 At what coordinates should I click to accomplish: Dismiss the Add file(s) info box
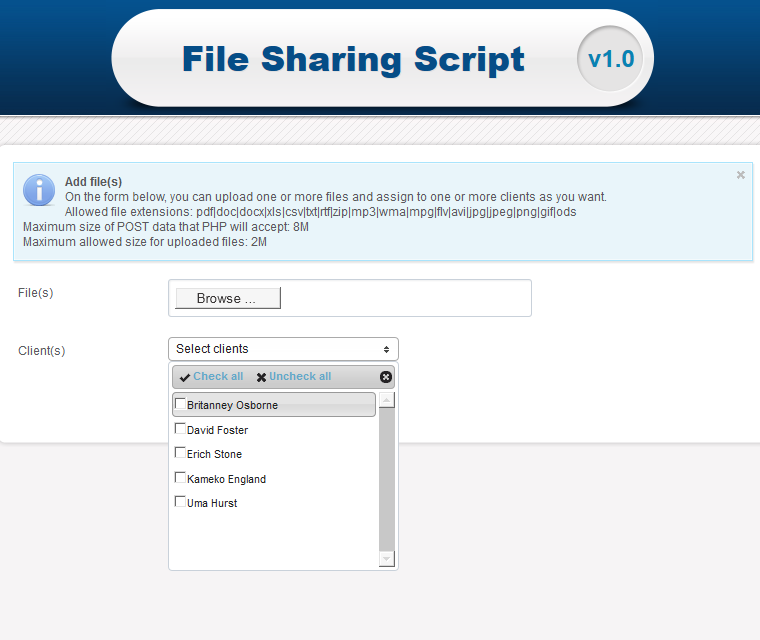click(x=740, y=175)
